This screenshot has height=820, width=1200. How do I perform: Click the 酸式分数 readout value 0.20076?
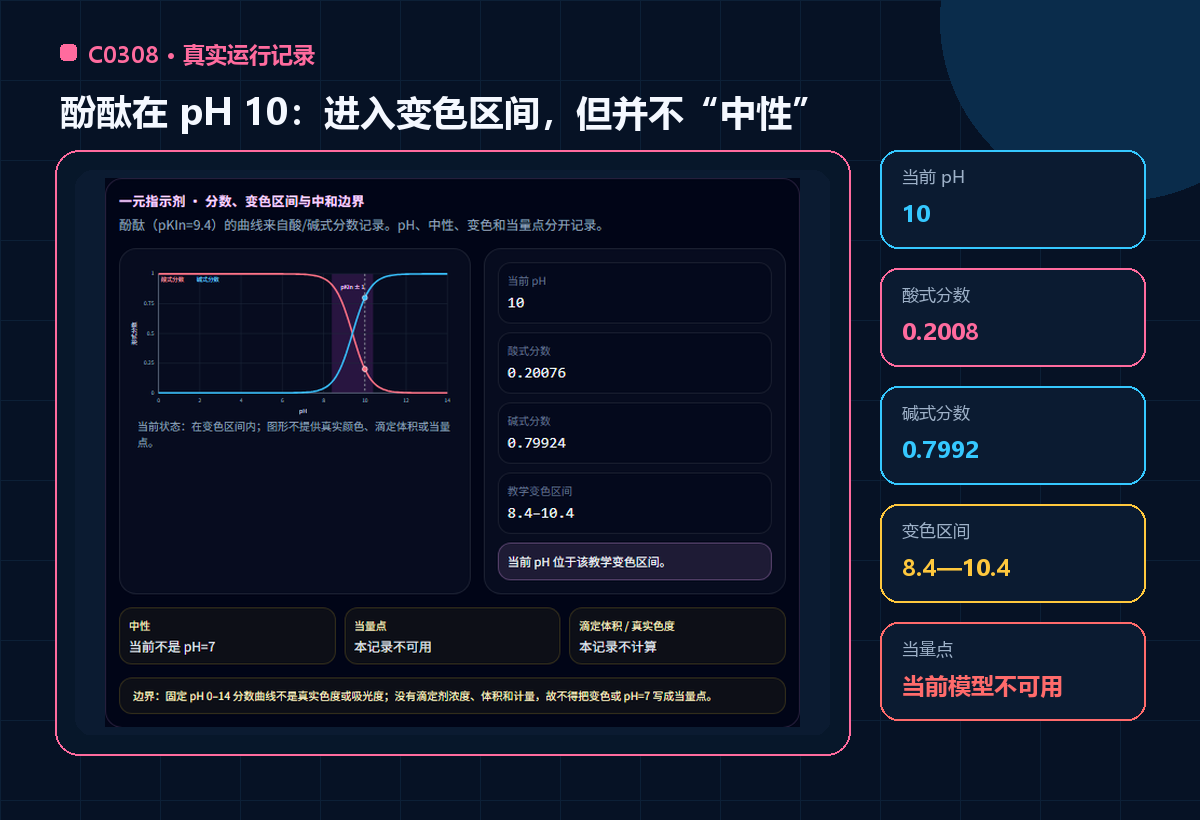coord(537,373)
